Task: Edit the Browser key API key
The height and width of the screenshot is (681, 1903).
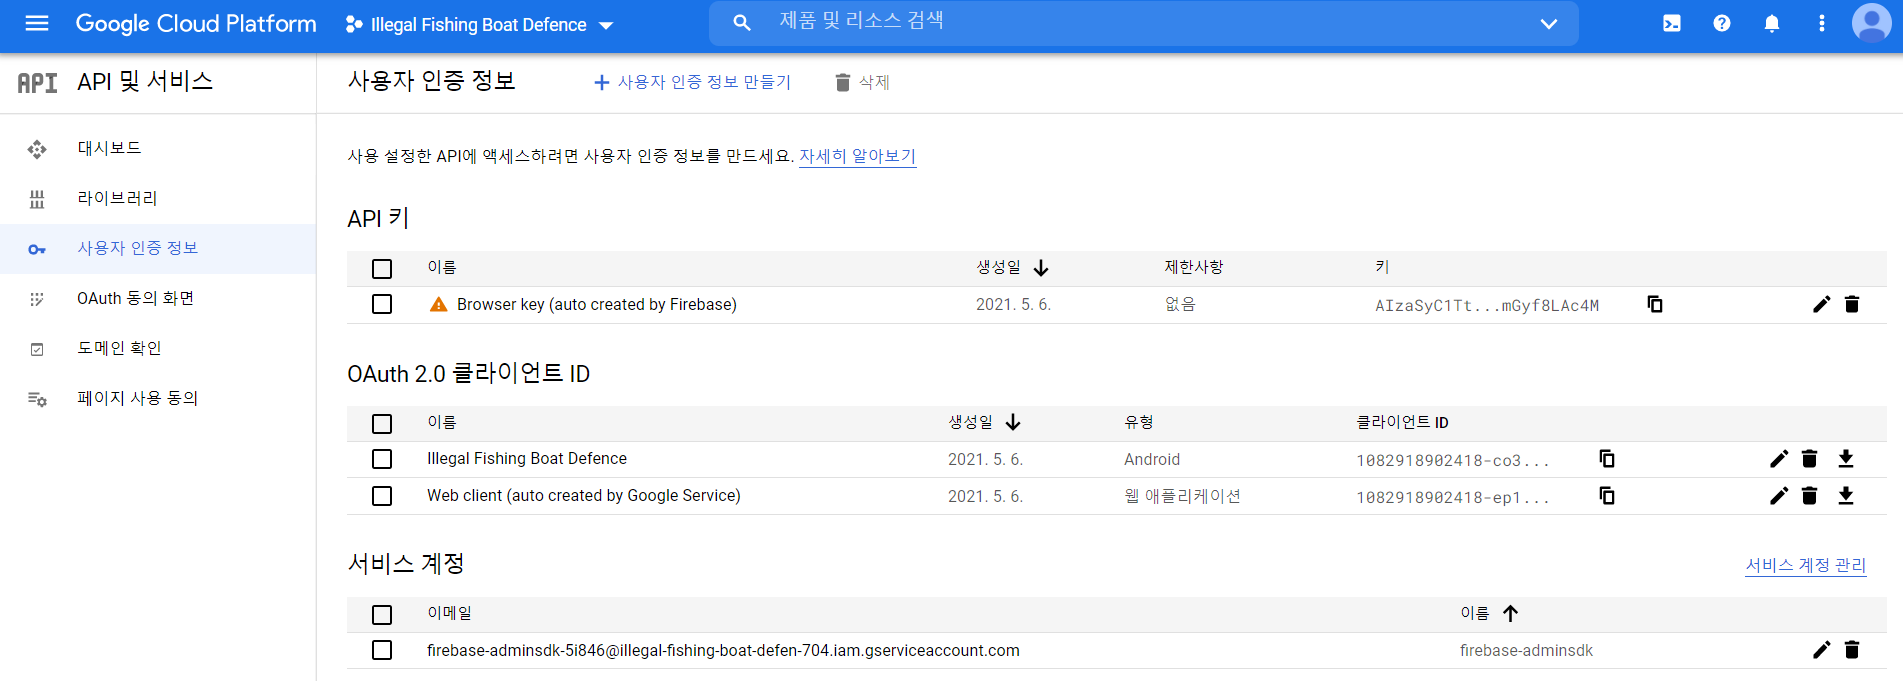Action: [1822, 304]
